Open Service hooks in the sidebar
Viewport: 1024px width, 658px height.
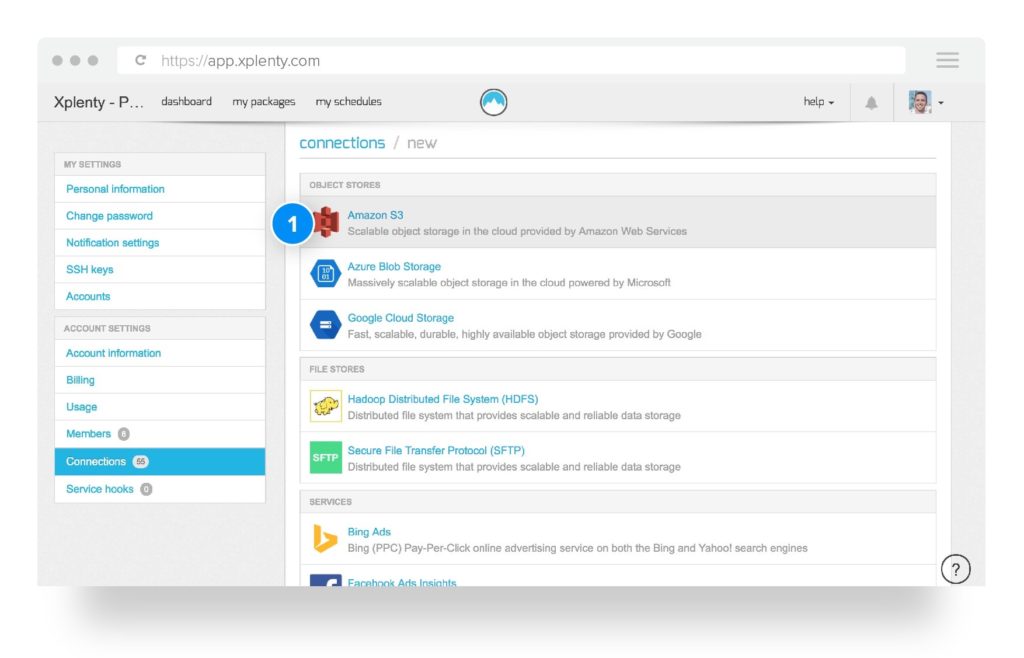[99, 489]
